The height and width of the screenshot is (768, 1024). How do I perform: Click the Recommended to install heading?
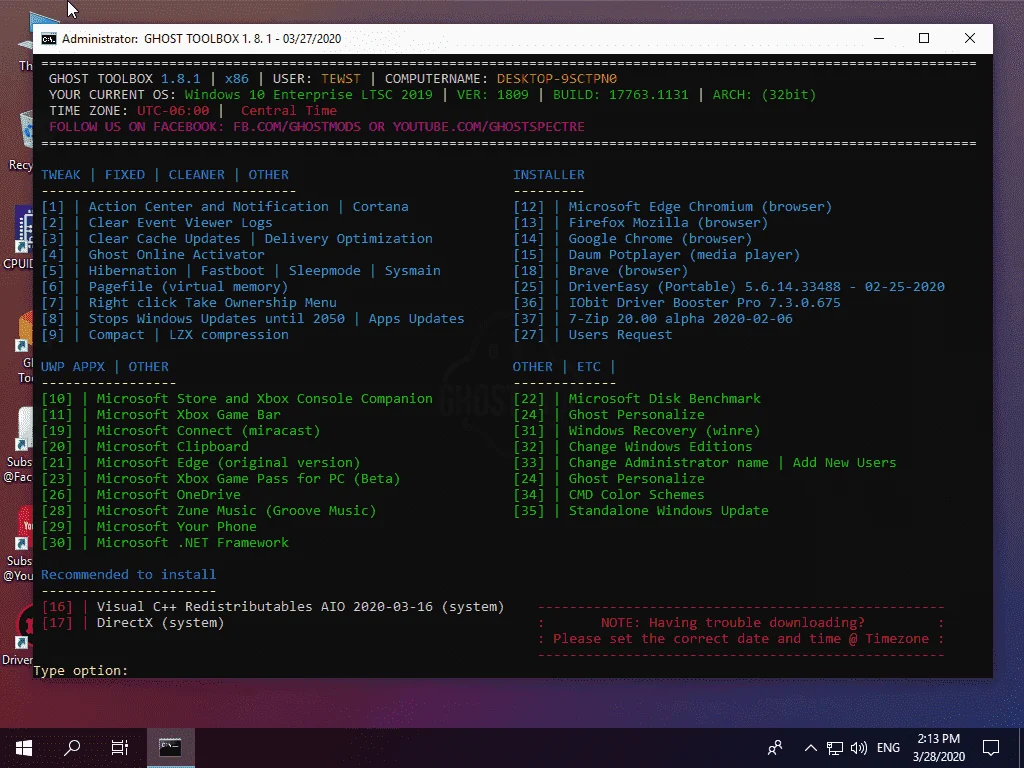pos(129,575)
